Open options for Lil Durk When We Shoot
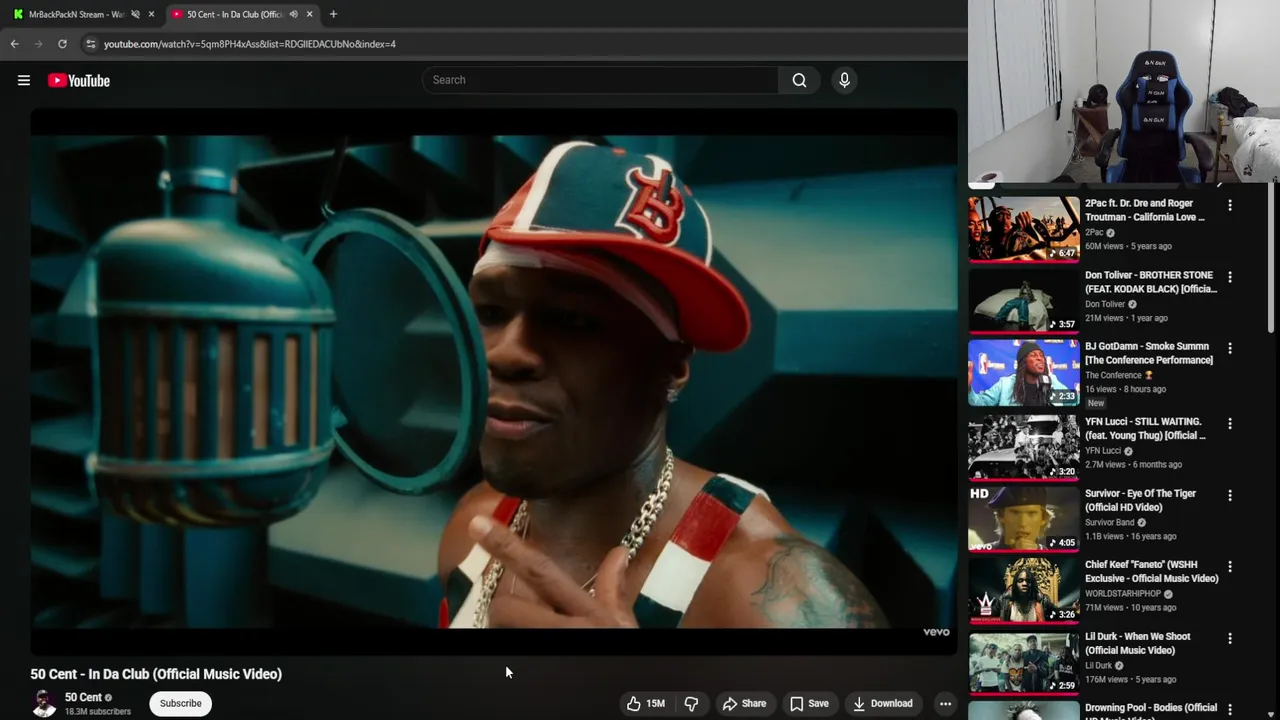The width and height of the screenshot is (1280, 720). tap(1230, 638)
